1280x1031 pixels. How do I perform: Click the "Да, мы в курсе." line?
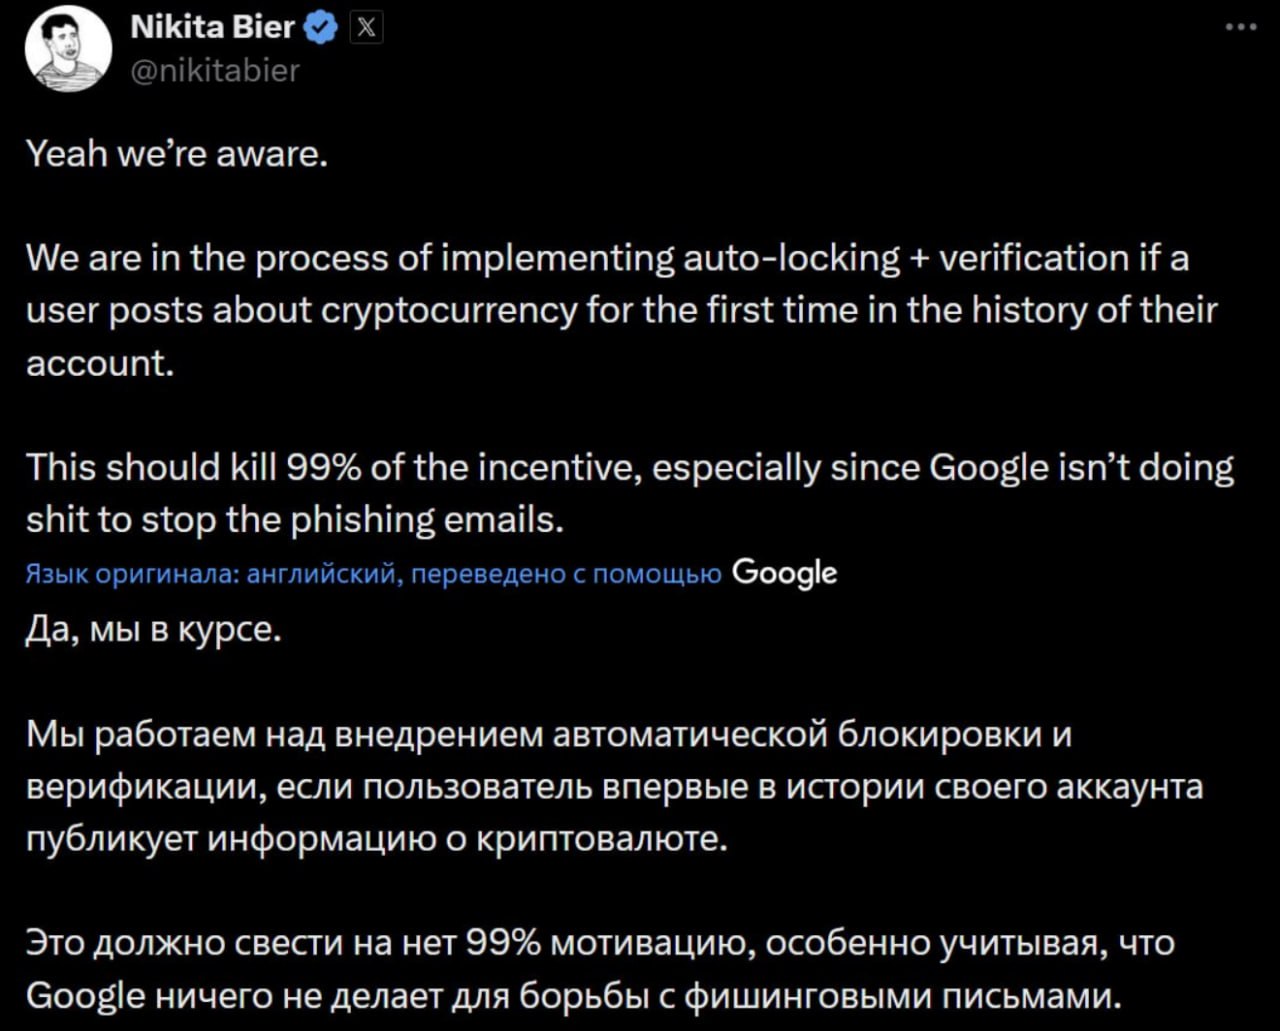pos(154,631)
